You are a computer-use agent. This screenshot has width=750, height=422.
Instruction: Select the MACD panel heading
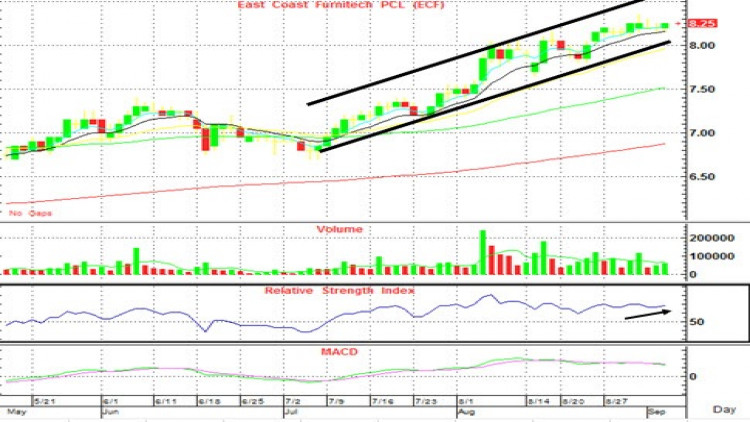point(339,352)
